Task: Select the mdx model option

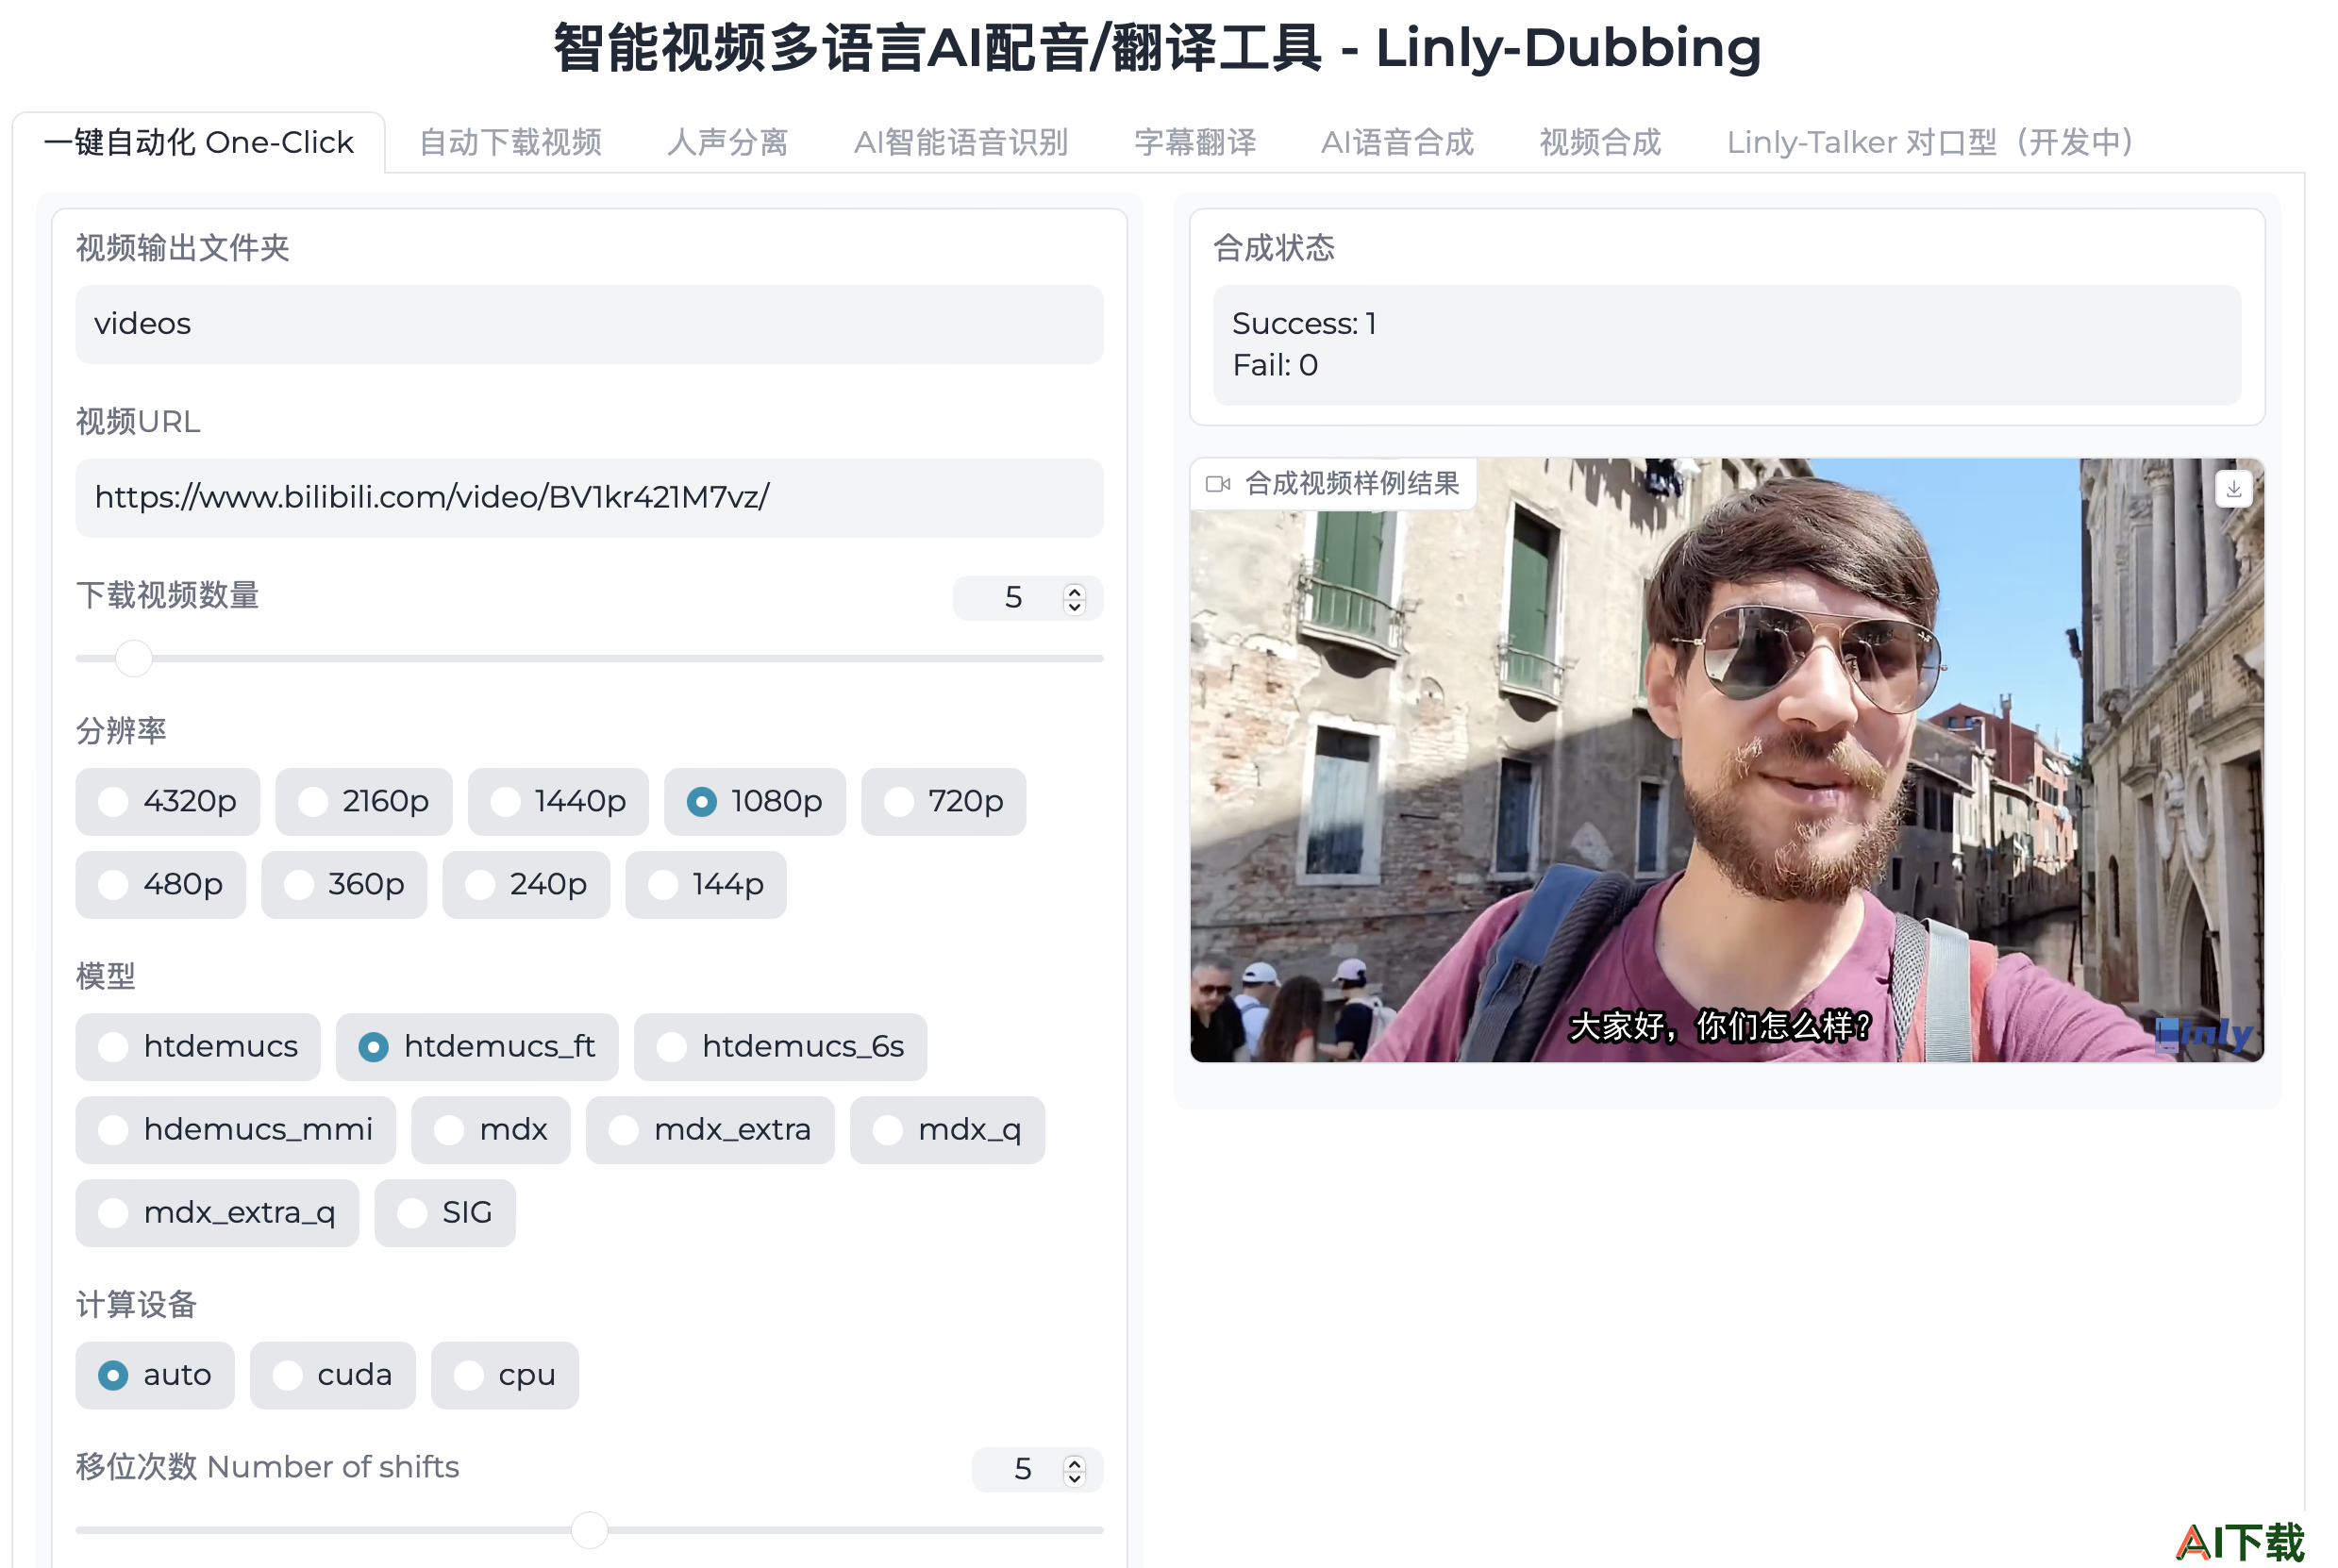Action: point(491,1130)
